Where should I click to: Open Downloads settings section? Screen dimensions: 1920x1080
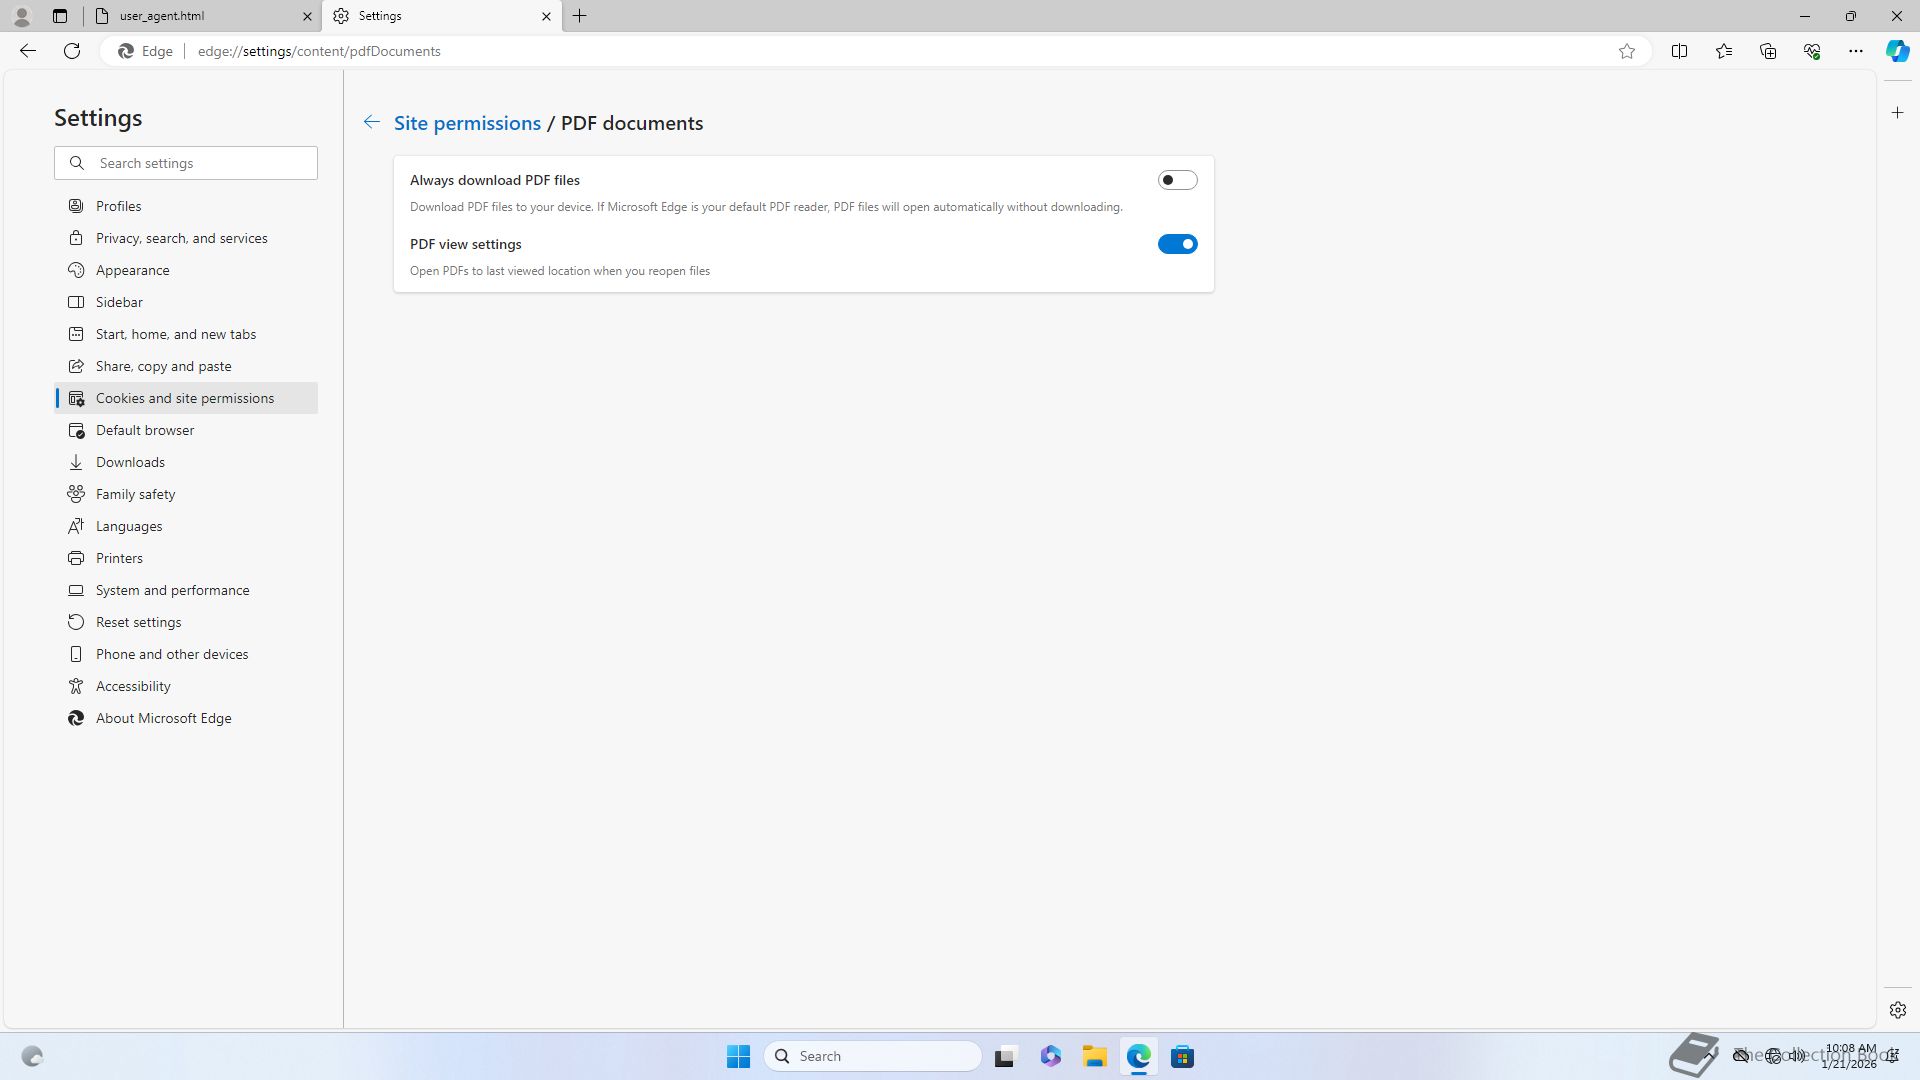[x=130, y=462]
